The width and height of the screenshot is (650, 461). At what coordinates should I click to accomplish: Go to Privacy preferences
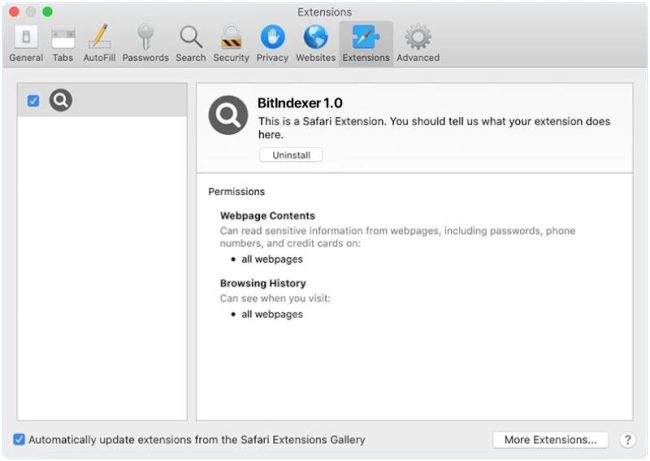click(272, 43)
